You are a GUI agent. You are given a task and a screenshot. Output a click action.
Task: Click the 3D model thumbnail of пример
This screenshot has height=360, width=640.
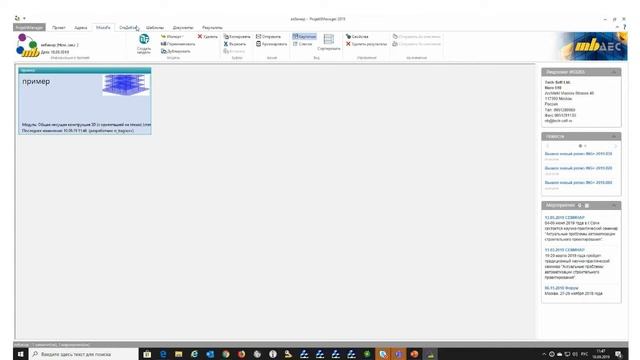click(x=126, y=85)
